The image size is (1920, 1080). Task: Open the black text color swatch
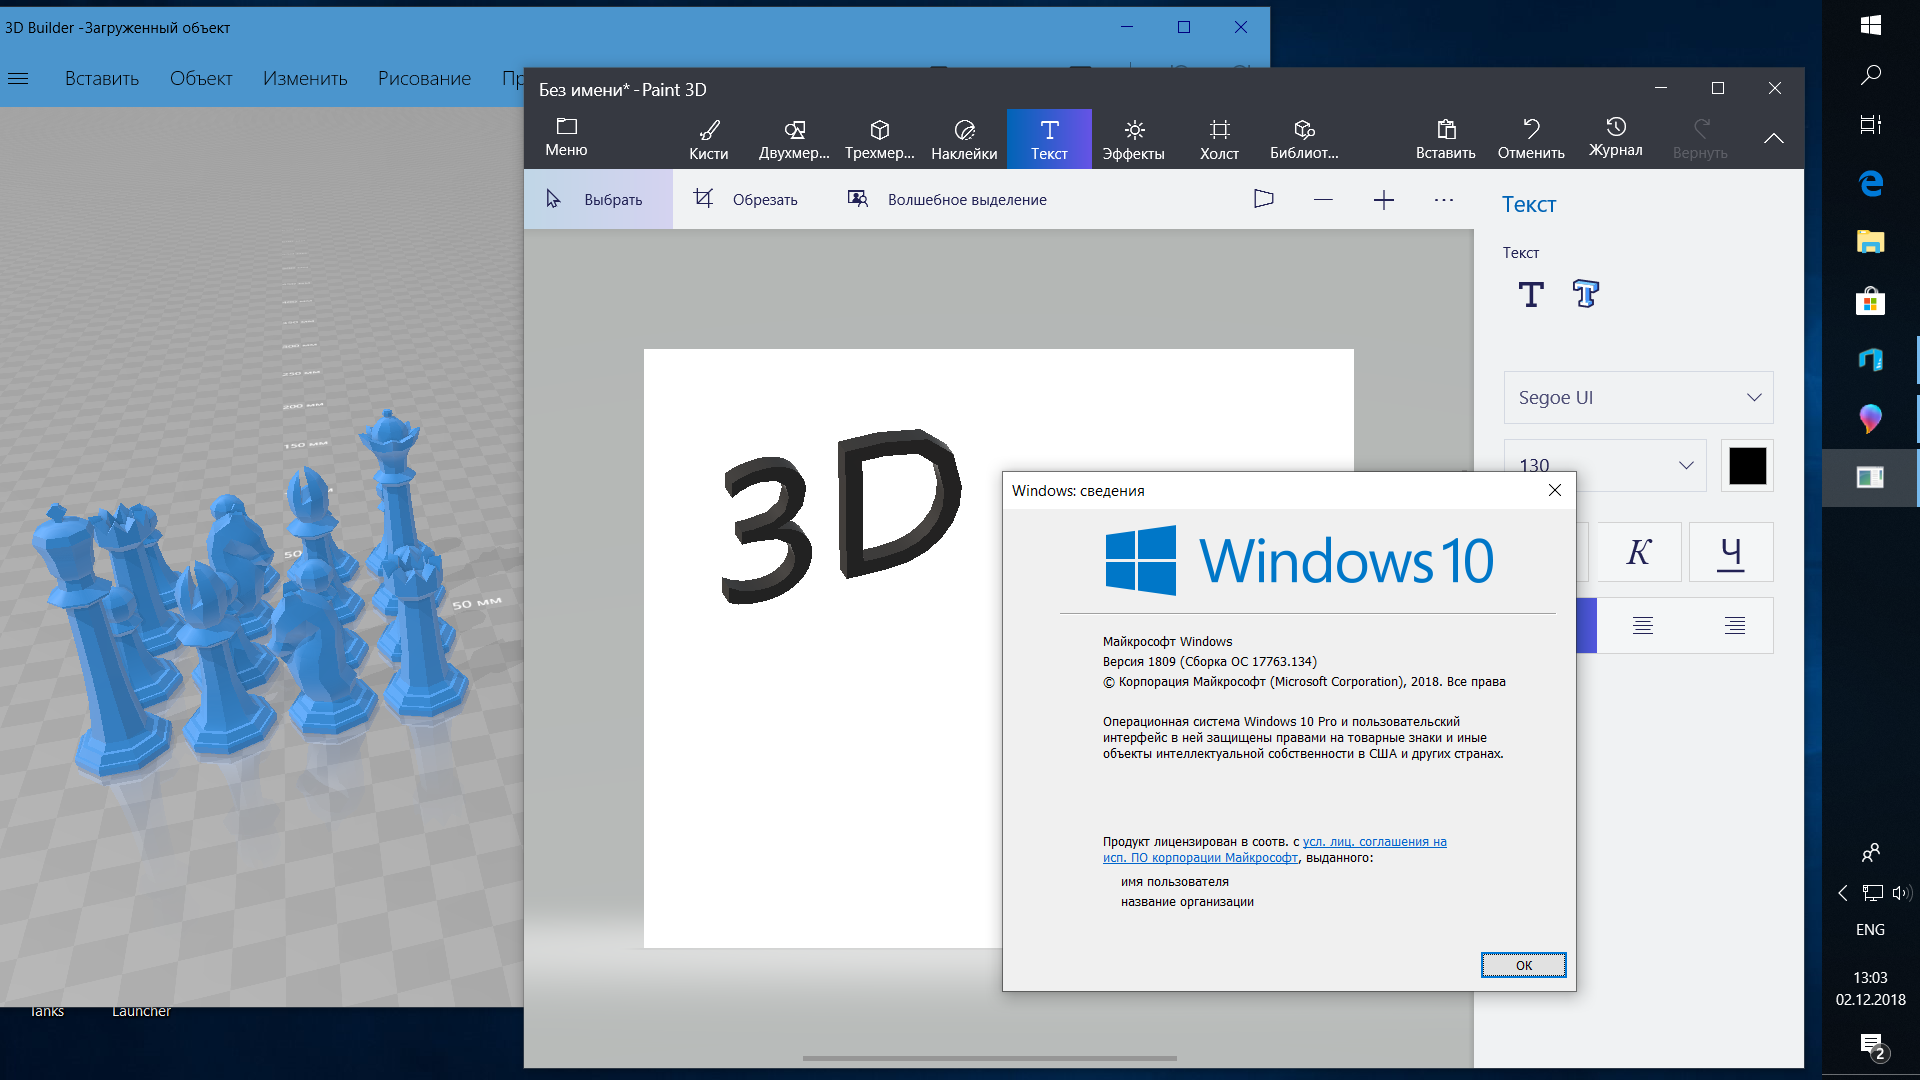tap(1747, 466)
